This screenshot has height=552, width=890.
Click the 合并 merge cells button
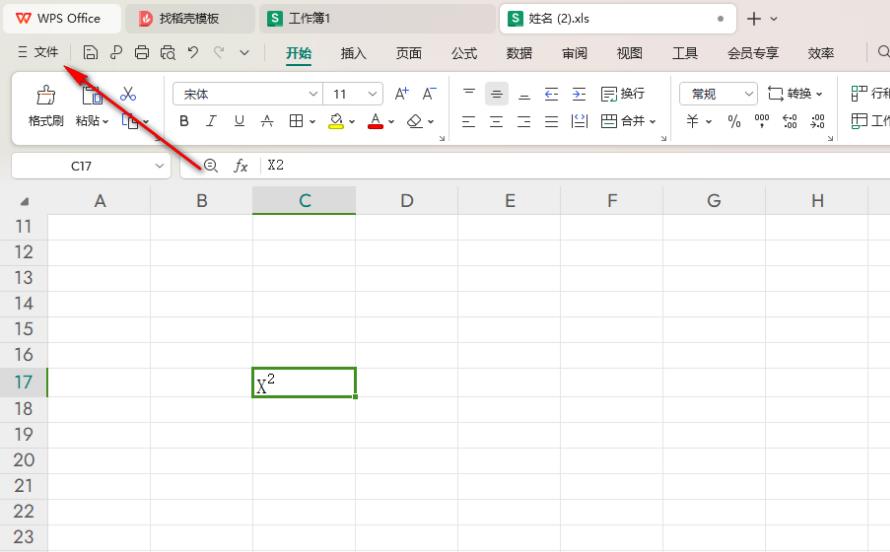pyautogui.click(x=628, y=121)
